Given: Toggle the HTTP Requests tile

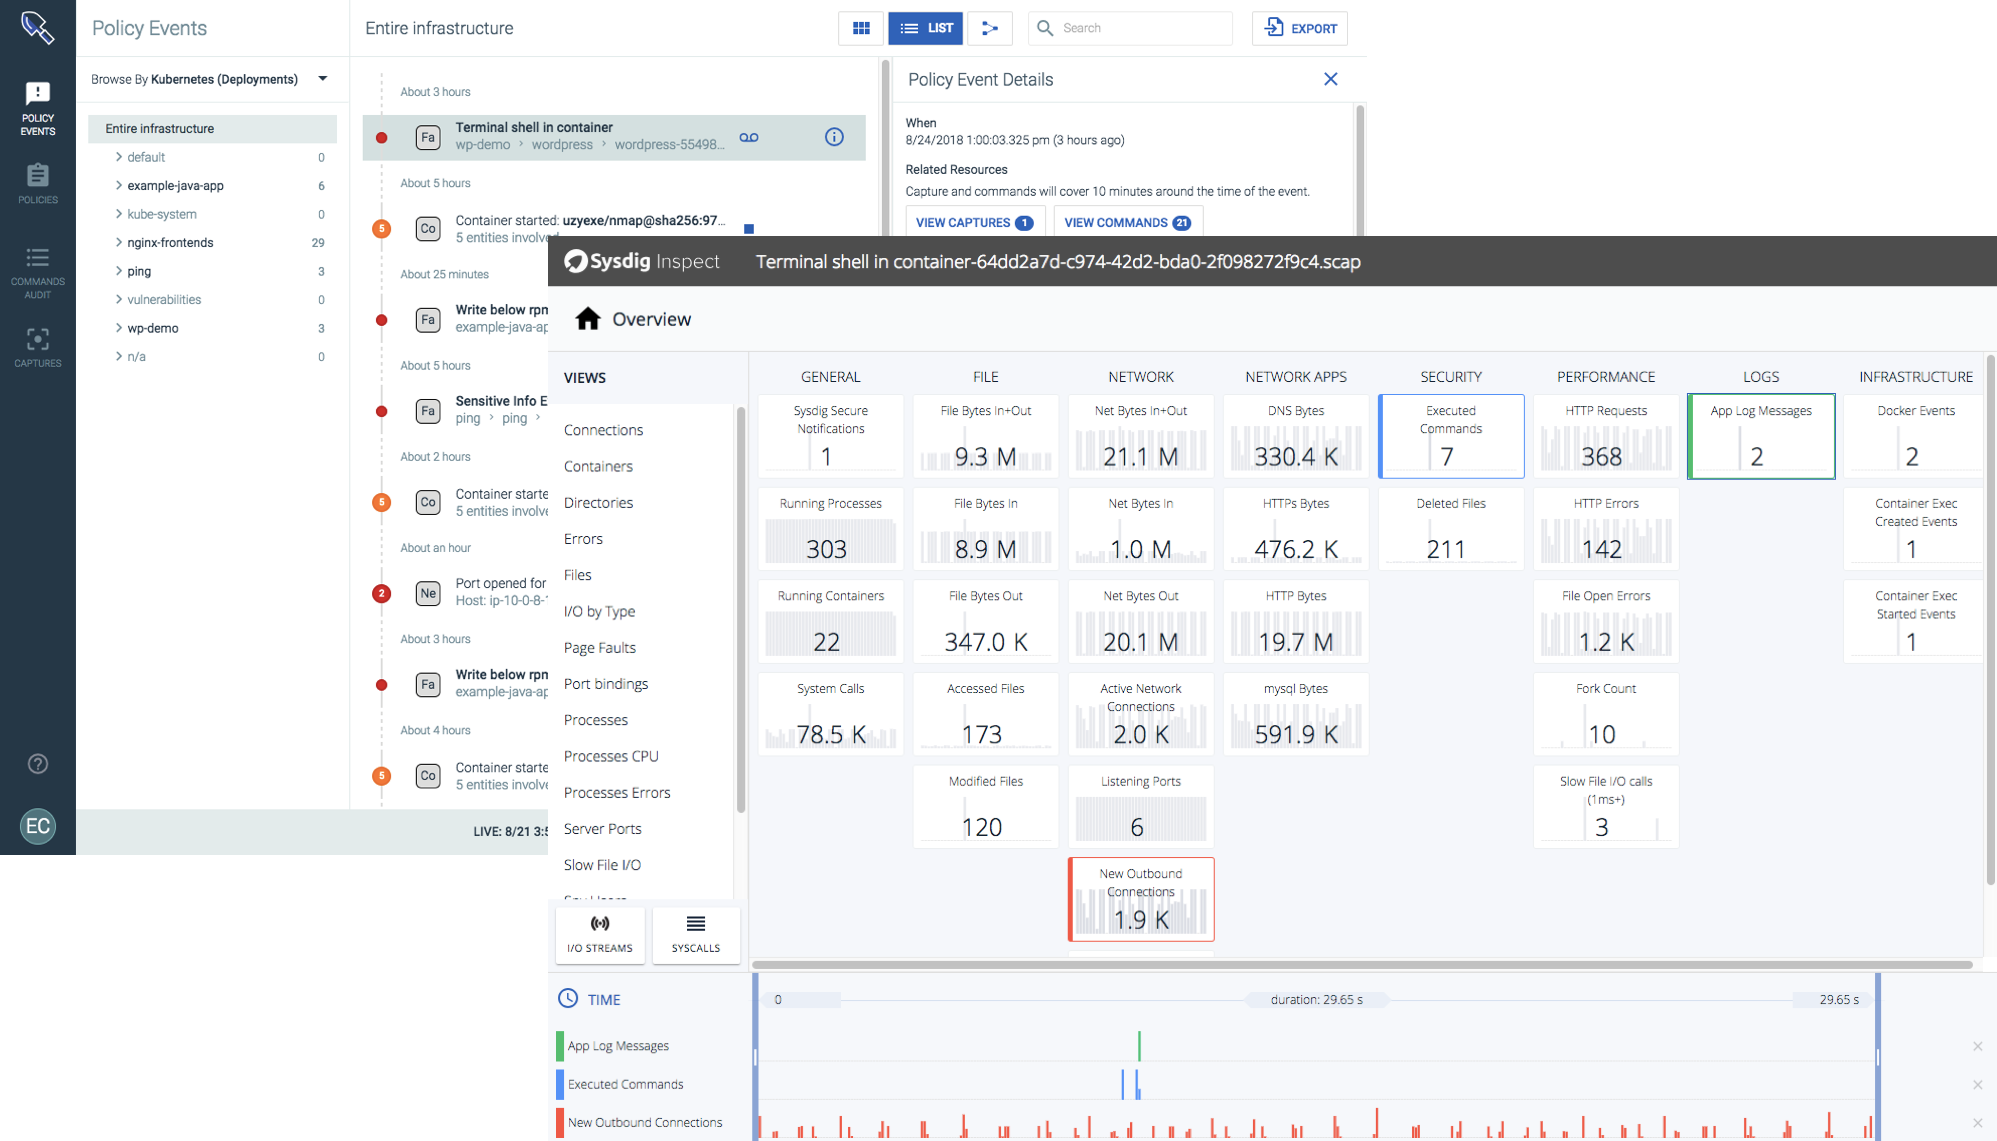Looking at the screenshot, I should tap(1606, 436).
